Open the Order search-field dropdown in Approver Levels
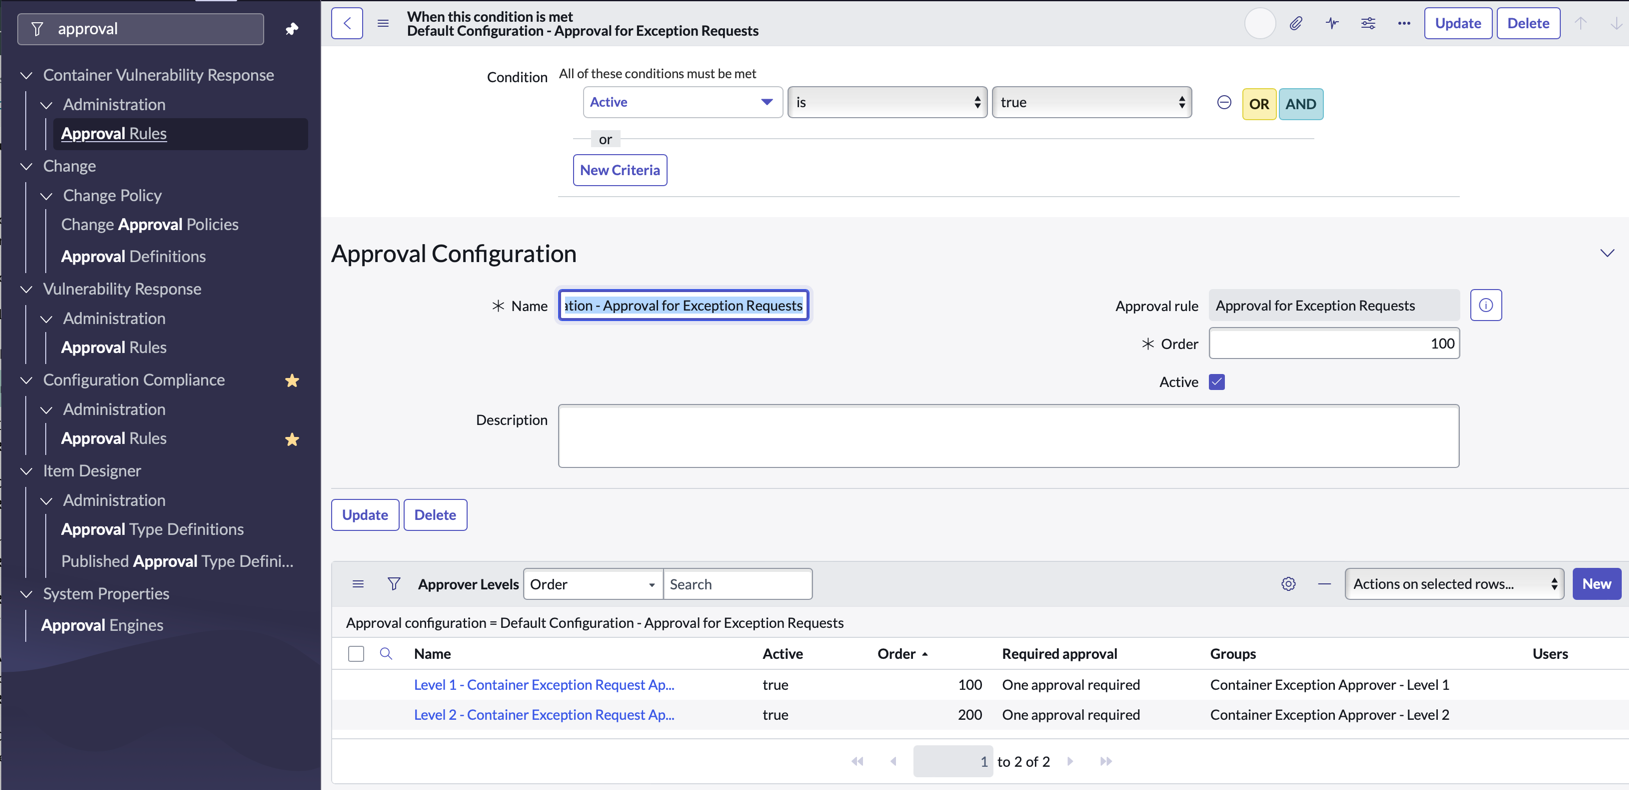The height and width of the screenshot is (790, 1629). tap(593, 584)
